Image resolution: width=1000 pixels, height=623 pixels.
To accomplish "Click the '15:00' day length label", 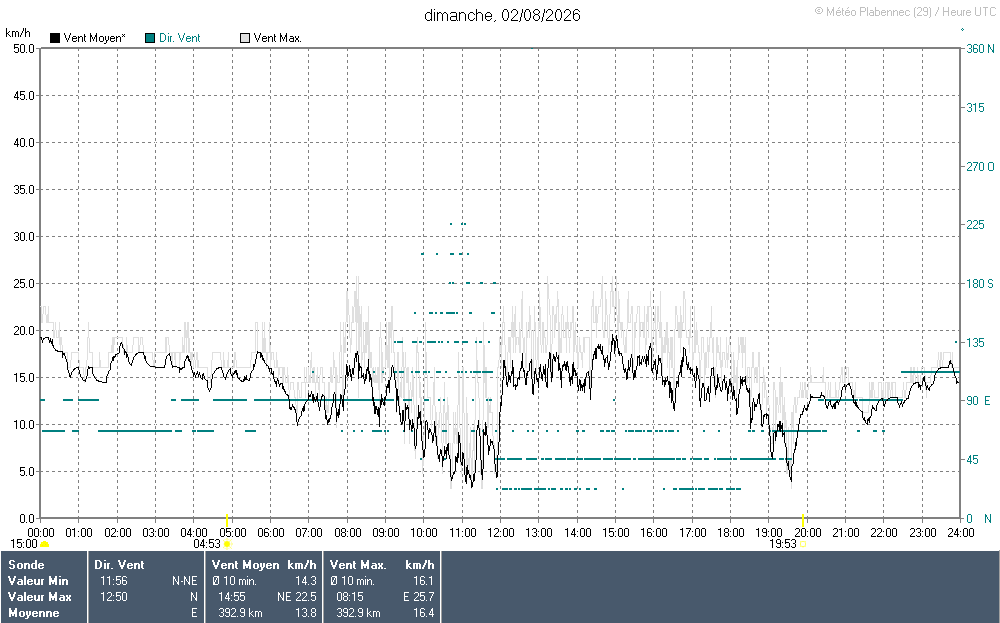I will coord(24,544).
